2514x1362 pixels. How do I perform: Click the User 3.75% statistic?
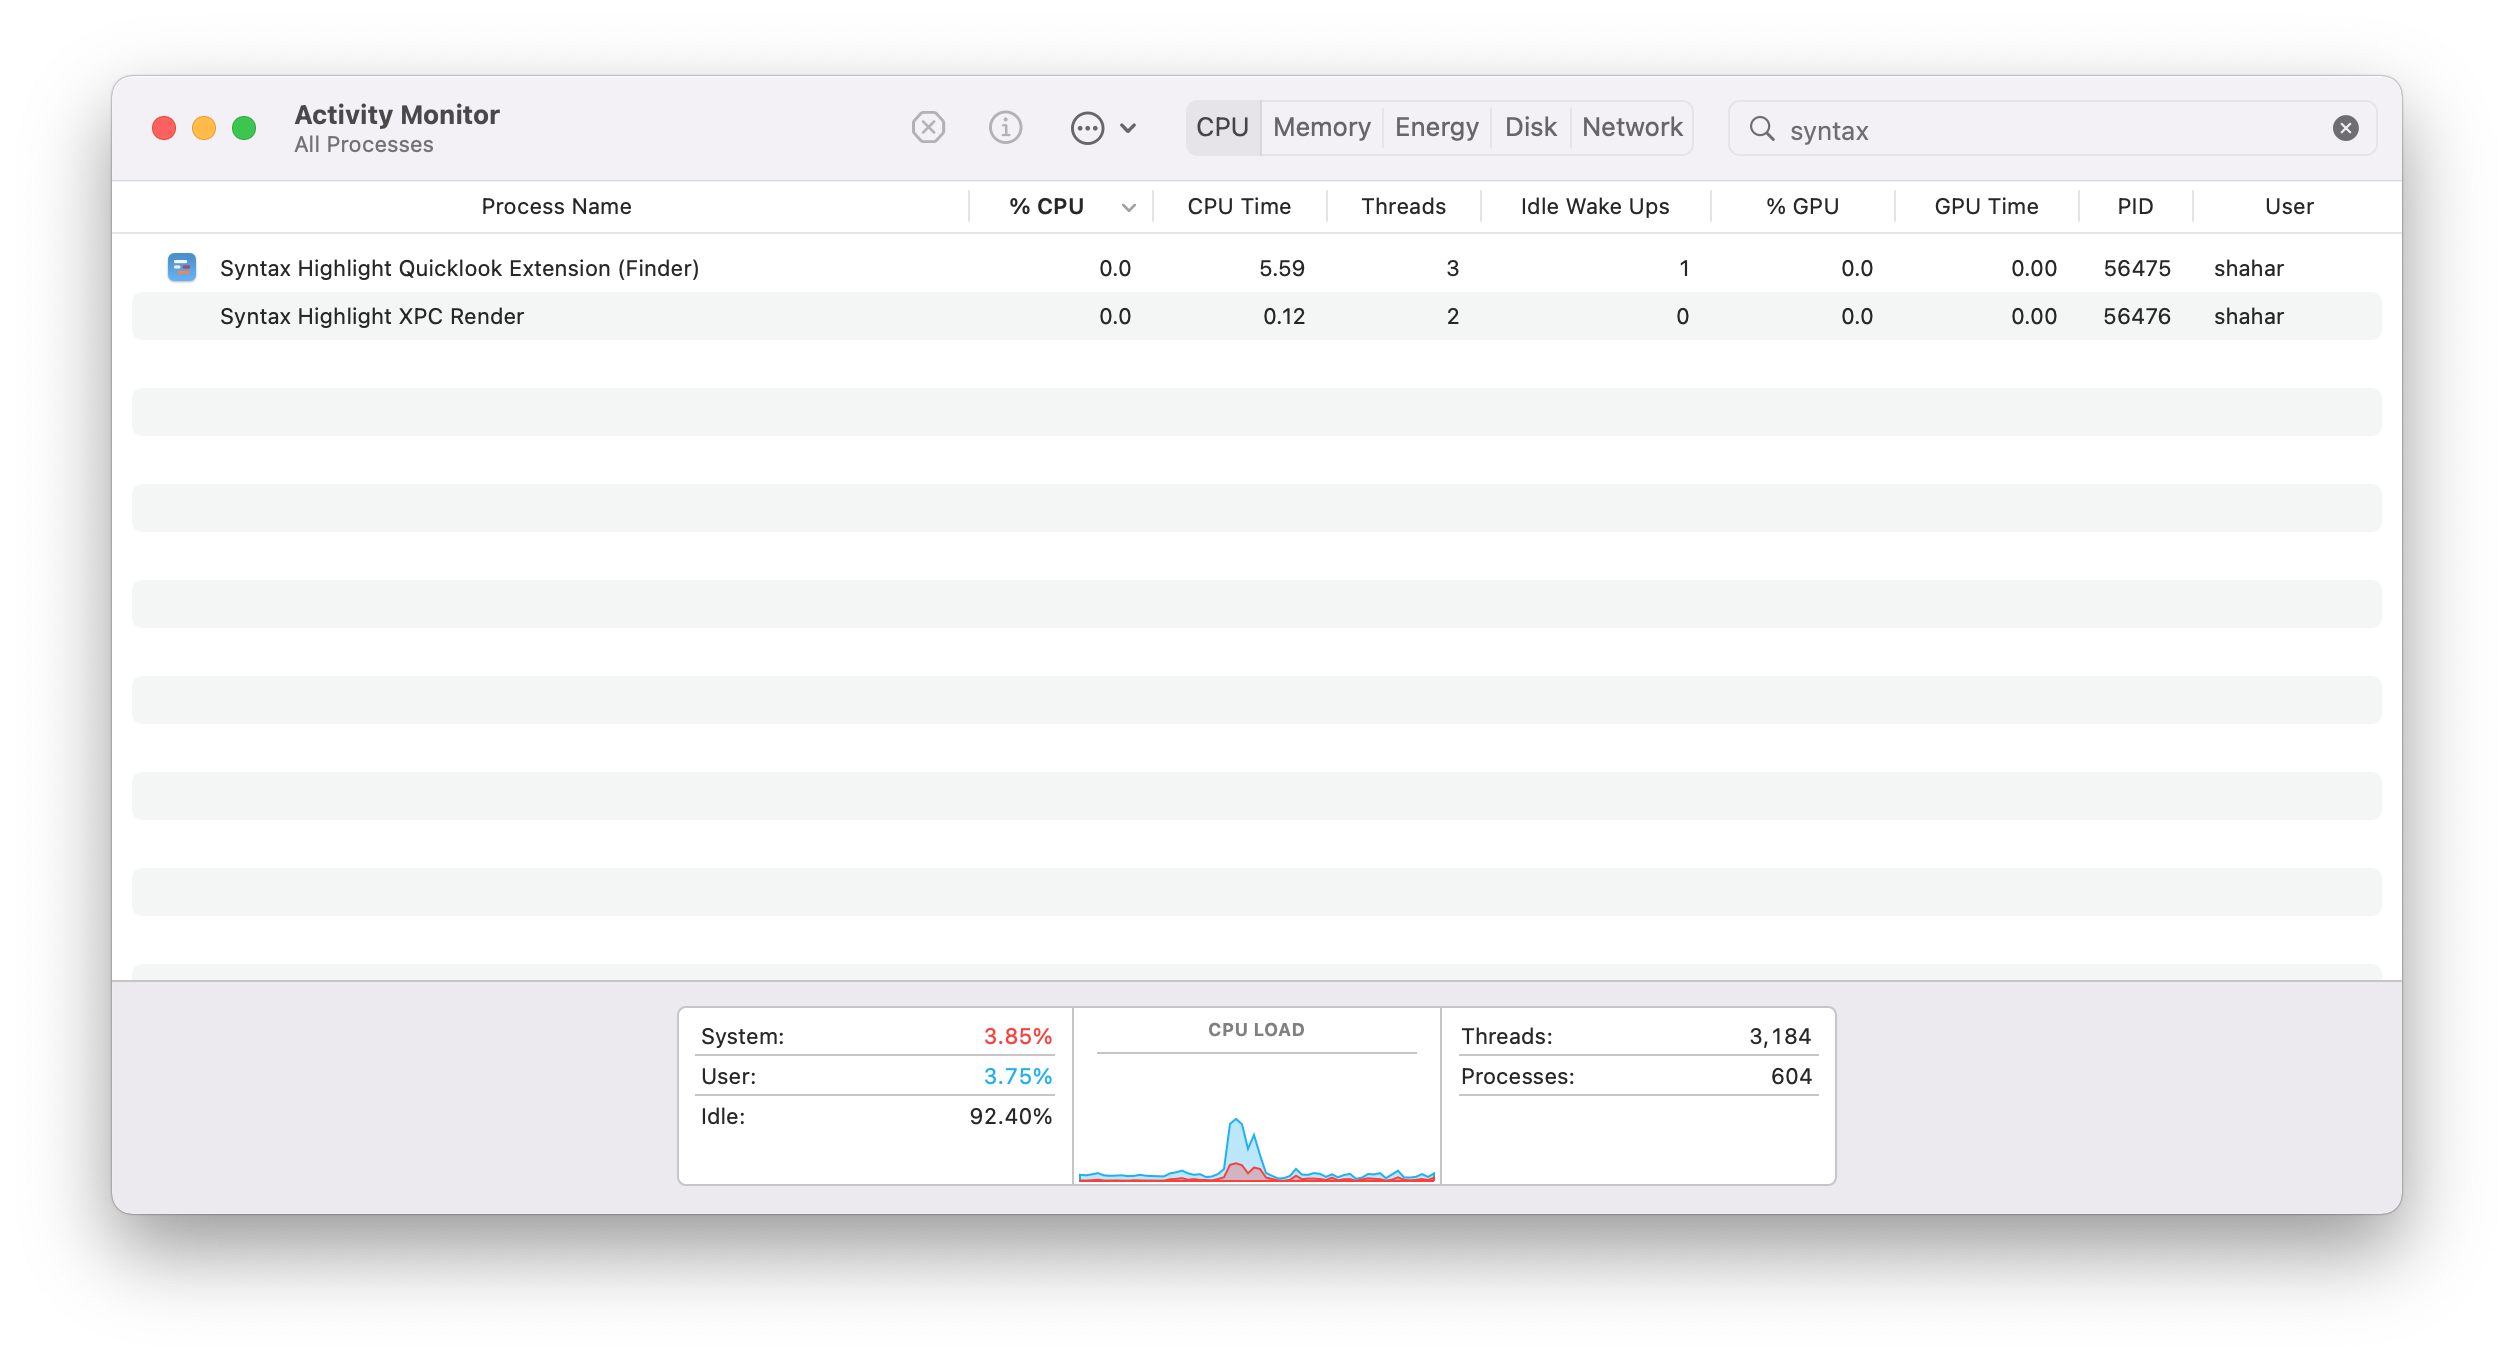coord(876,1076)
